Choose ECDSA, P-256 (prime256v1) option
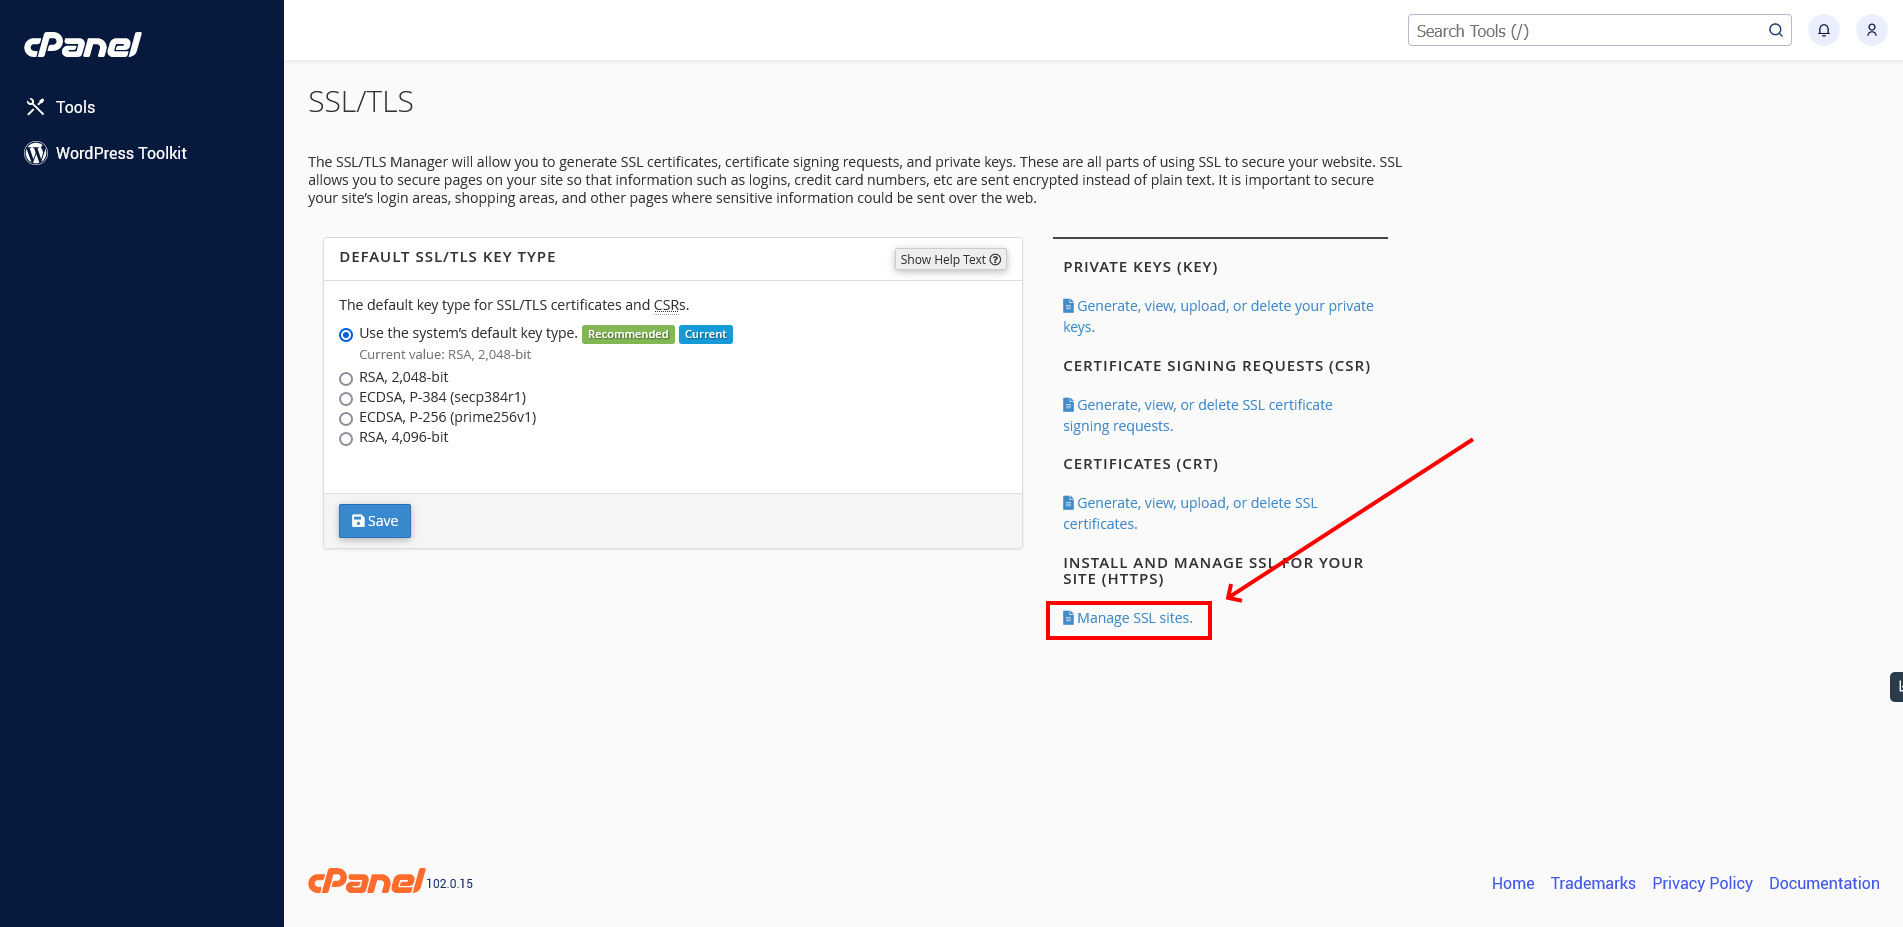This screenshot has height=927, width=1903. pos(346,418)
